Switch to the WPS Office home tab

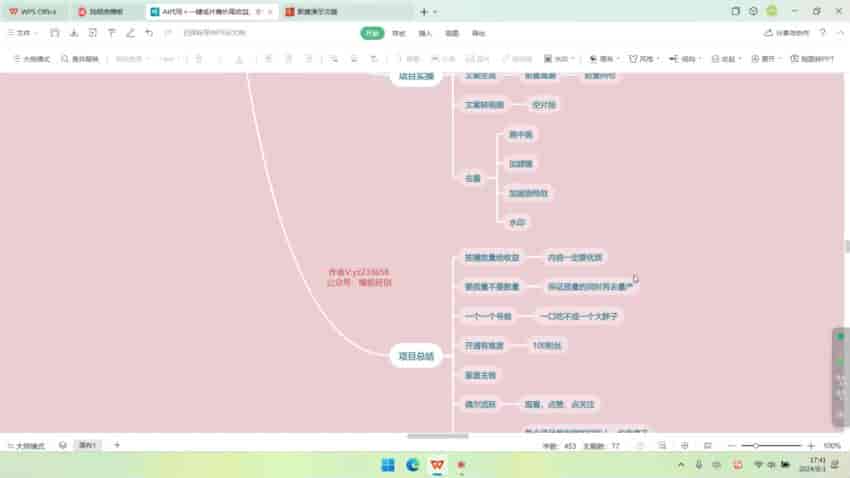[33, 11]
